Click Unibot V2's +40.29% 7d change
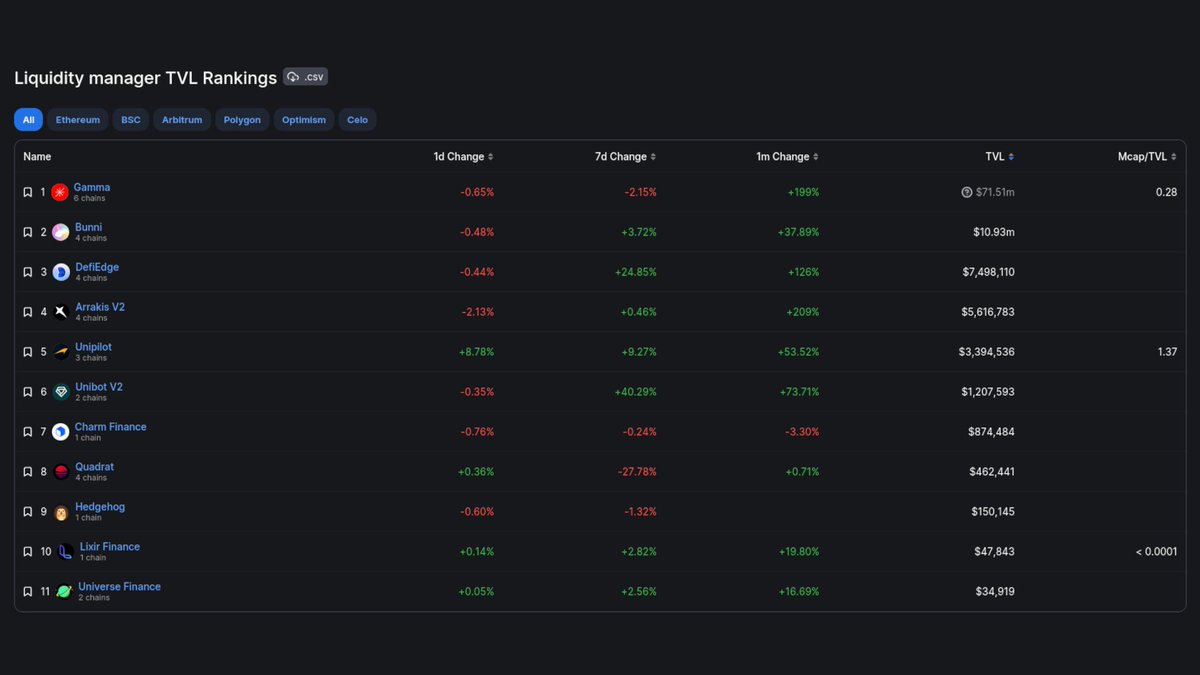The image size is (1200, 675). pyautogui.click(x=636, y=392)
